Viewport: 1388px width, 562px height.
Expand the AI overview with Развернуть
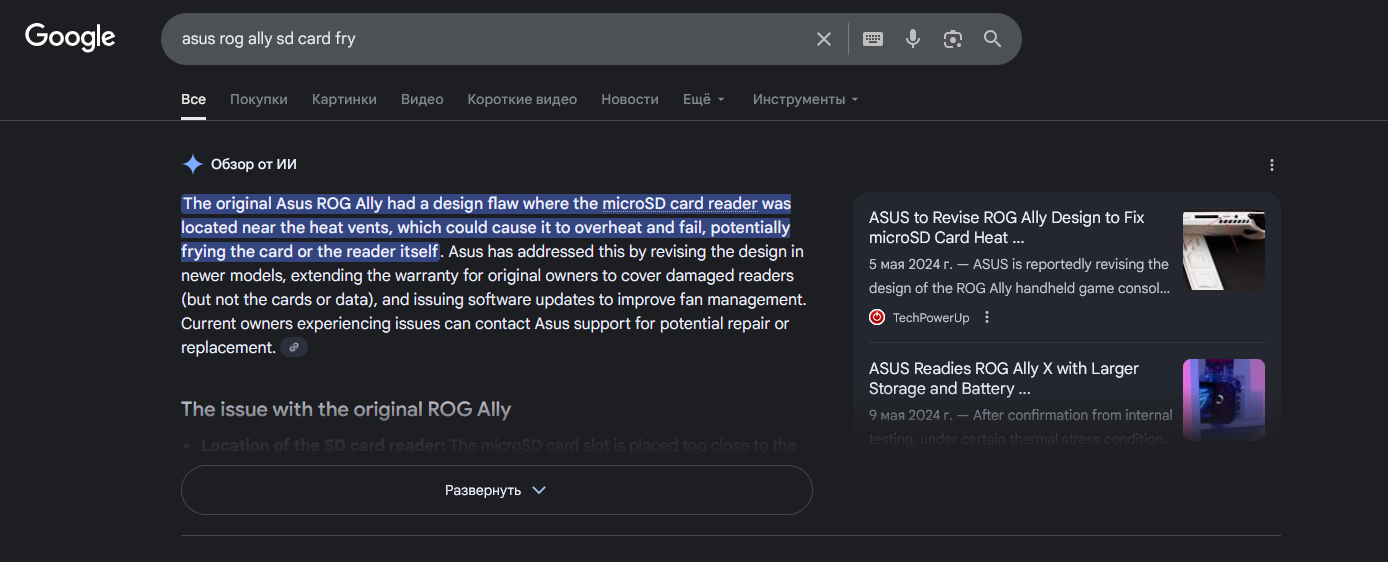(496, 490)
